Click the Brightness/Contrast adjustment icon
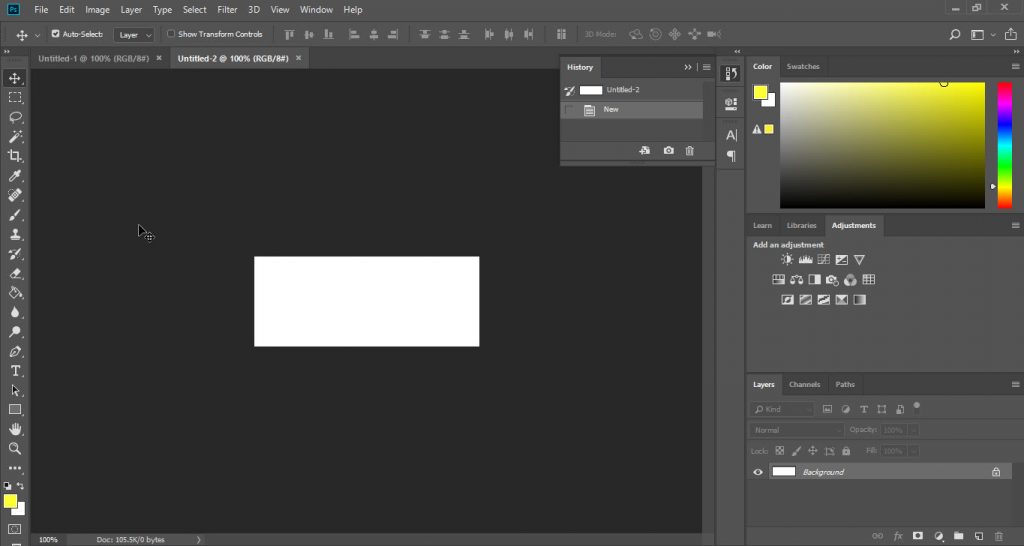This screenshot has width=1024, height=546. tap(787, 260)
